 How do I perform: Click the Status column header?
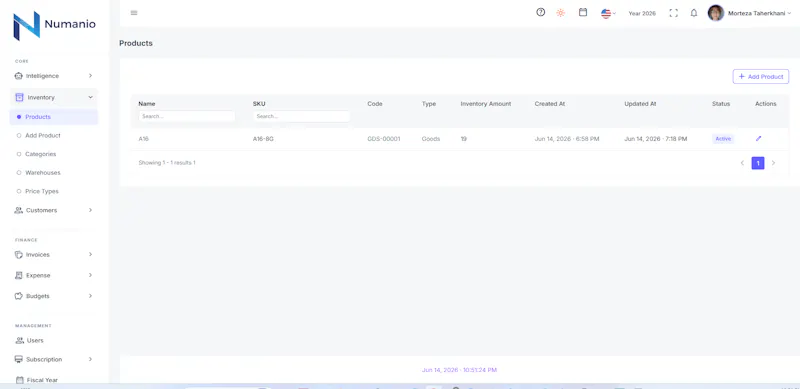coord(721,104)
